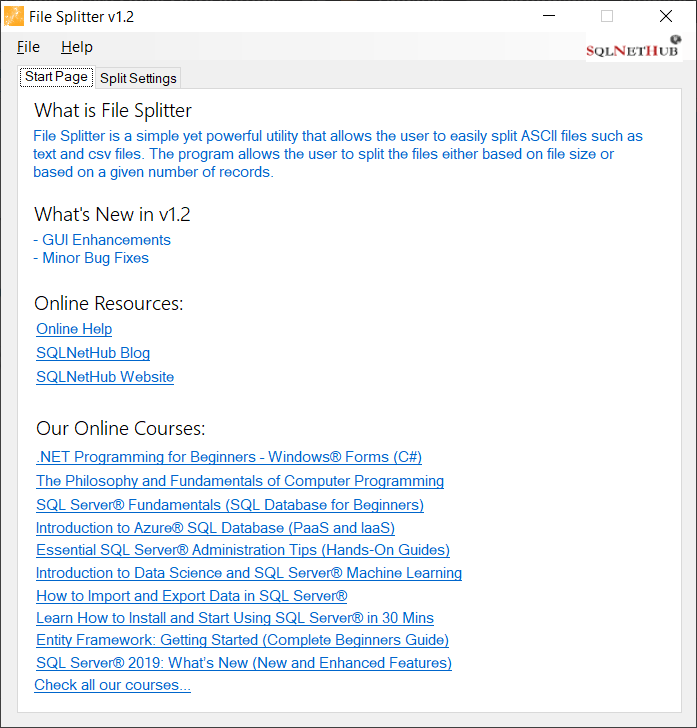Open How to Import and Export Data link
Viewport: 697px width, 728px height.
click(192, 596)
